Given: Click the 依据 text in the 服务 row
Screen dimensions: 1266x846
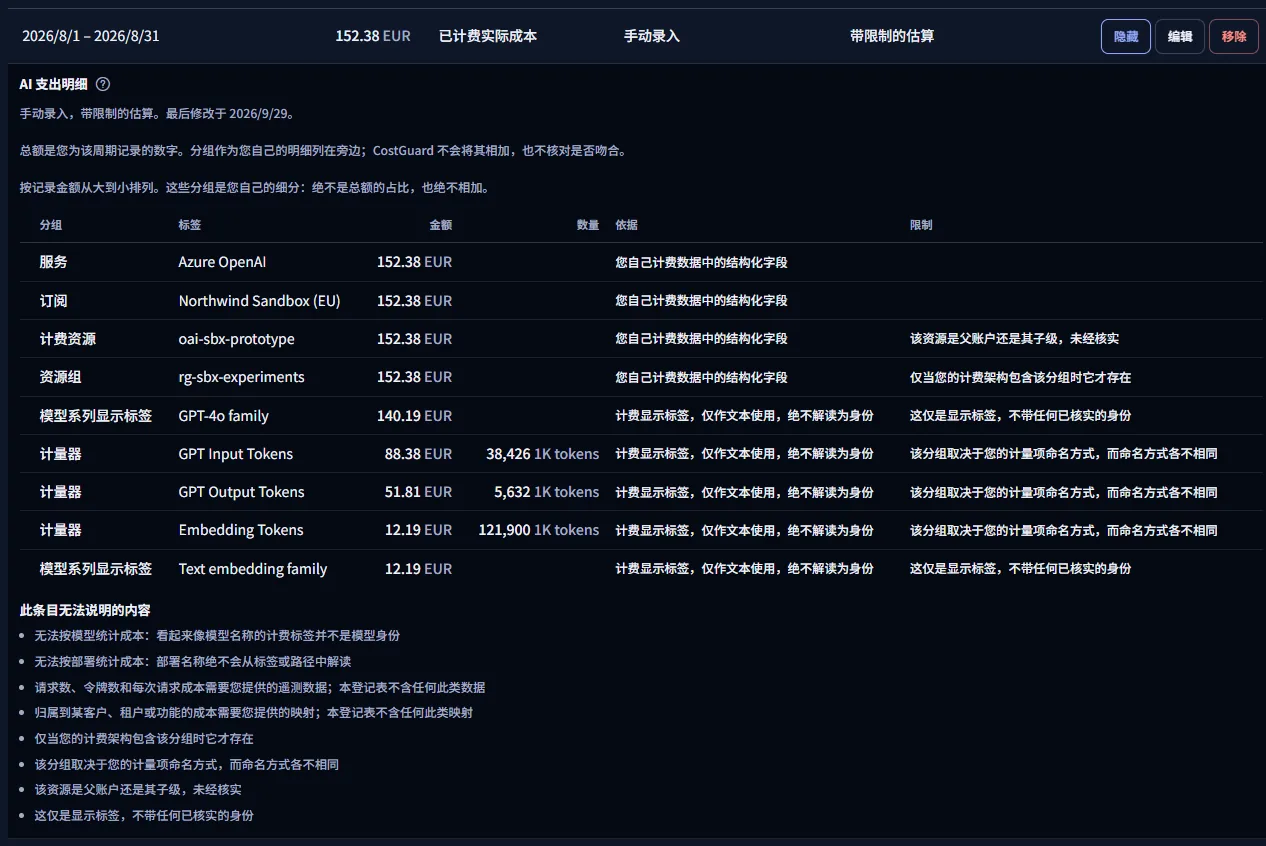Looking at the screenshot, I should 702,263.
